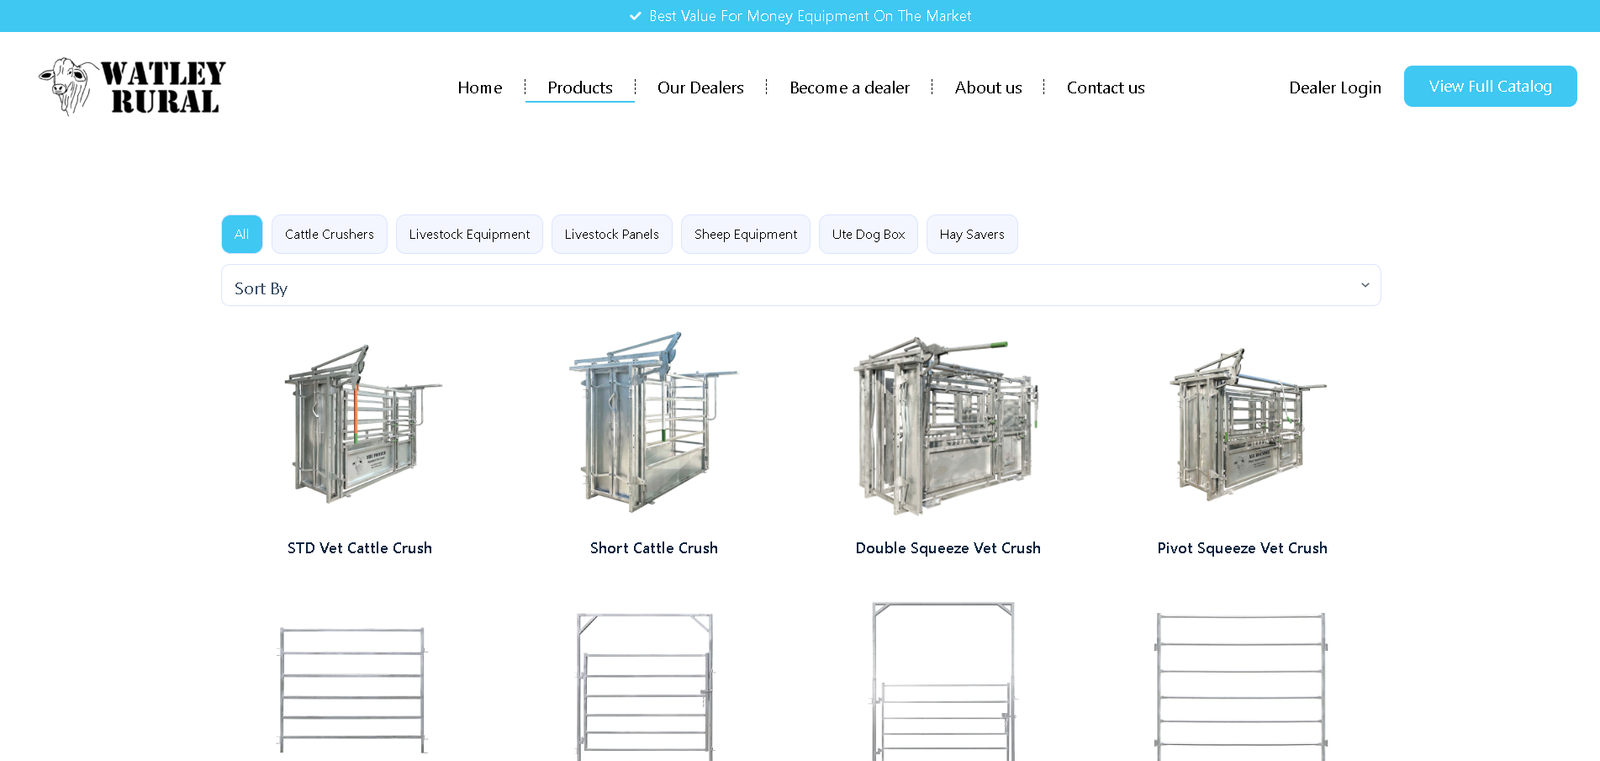Filter by Sheep Equipment

pos(746,234)
